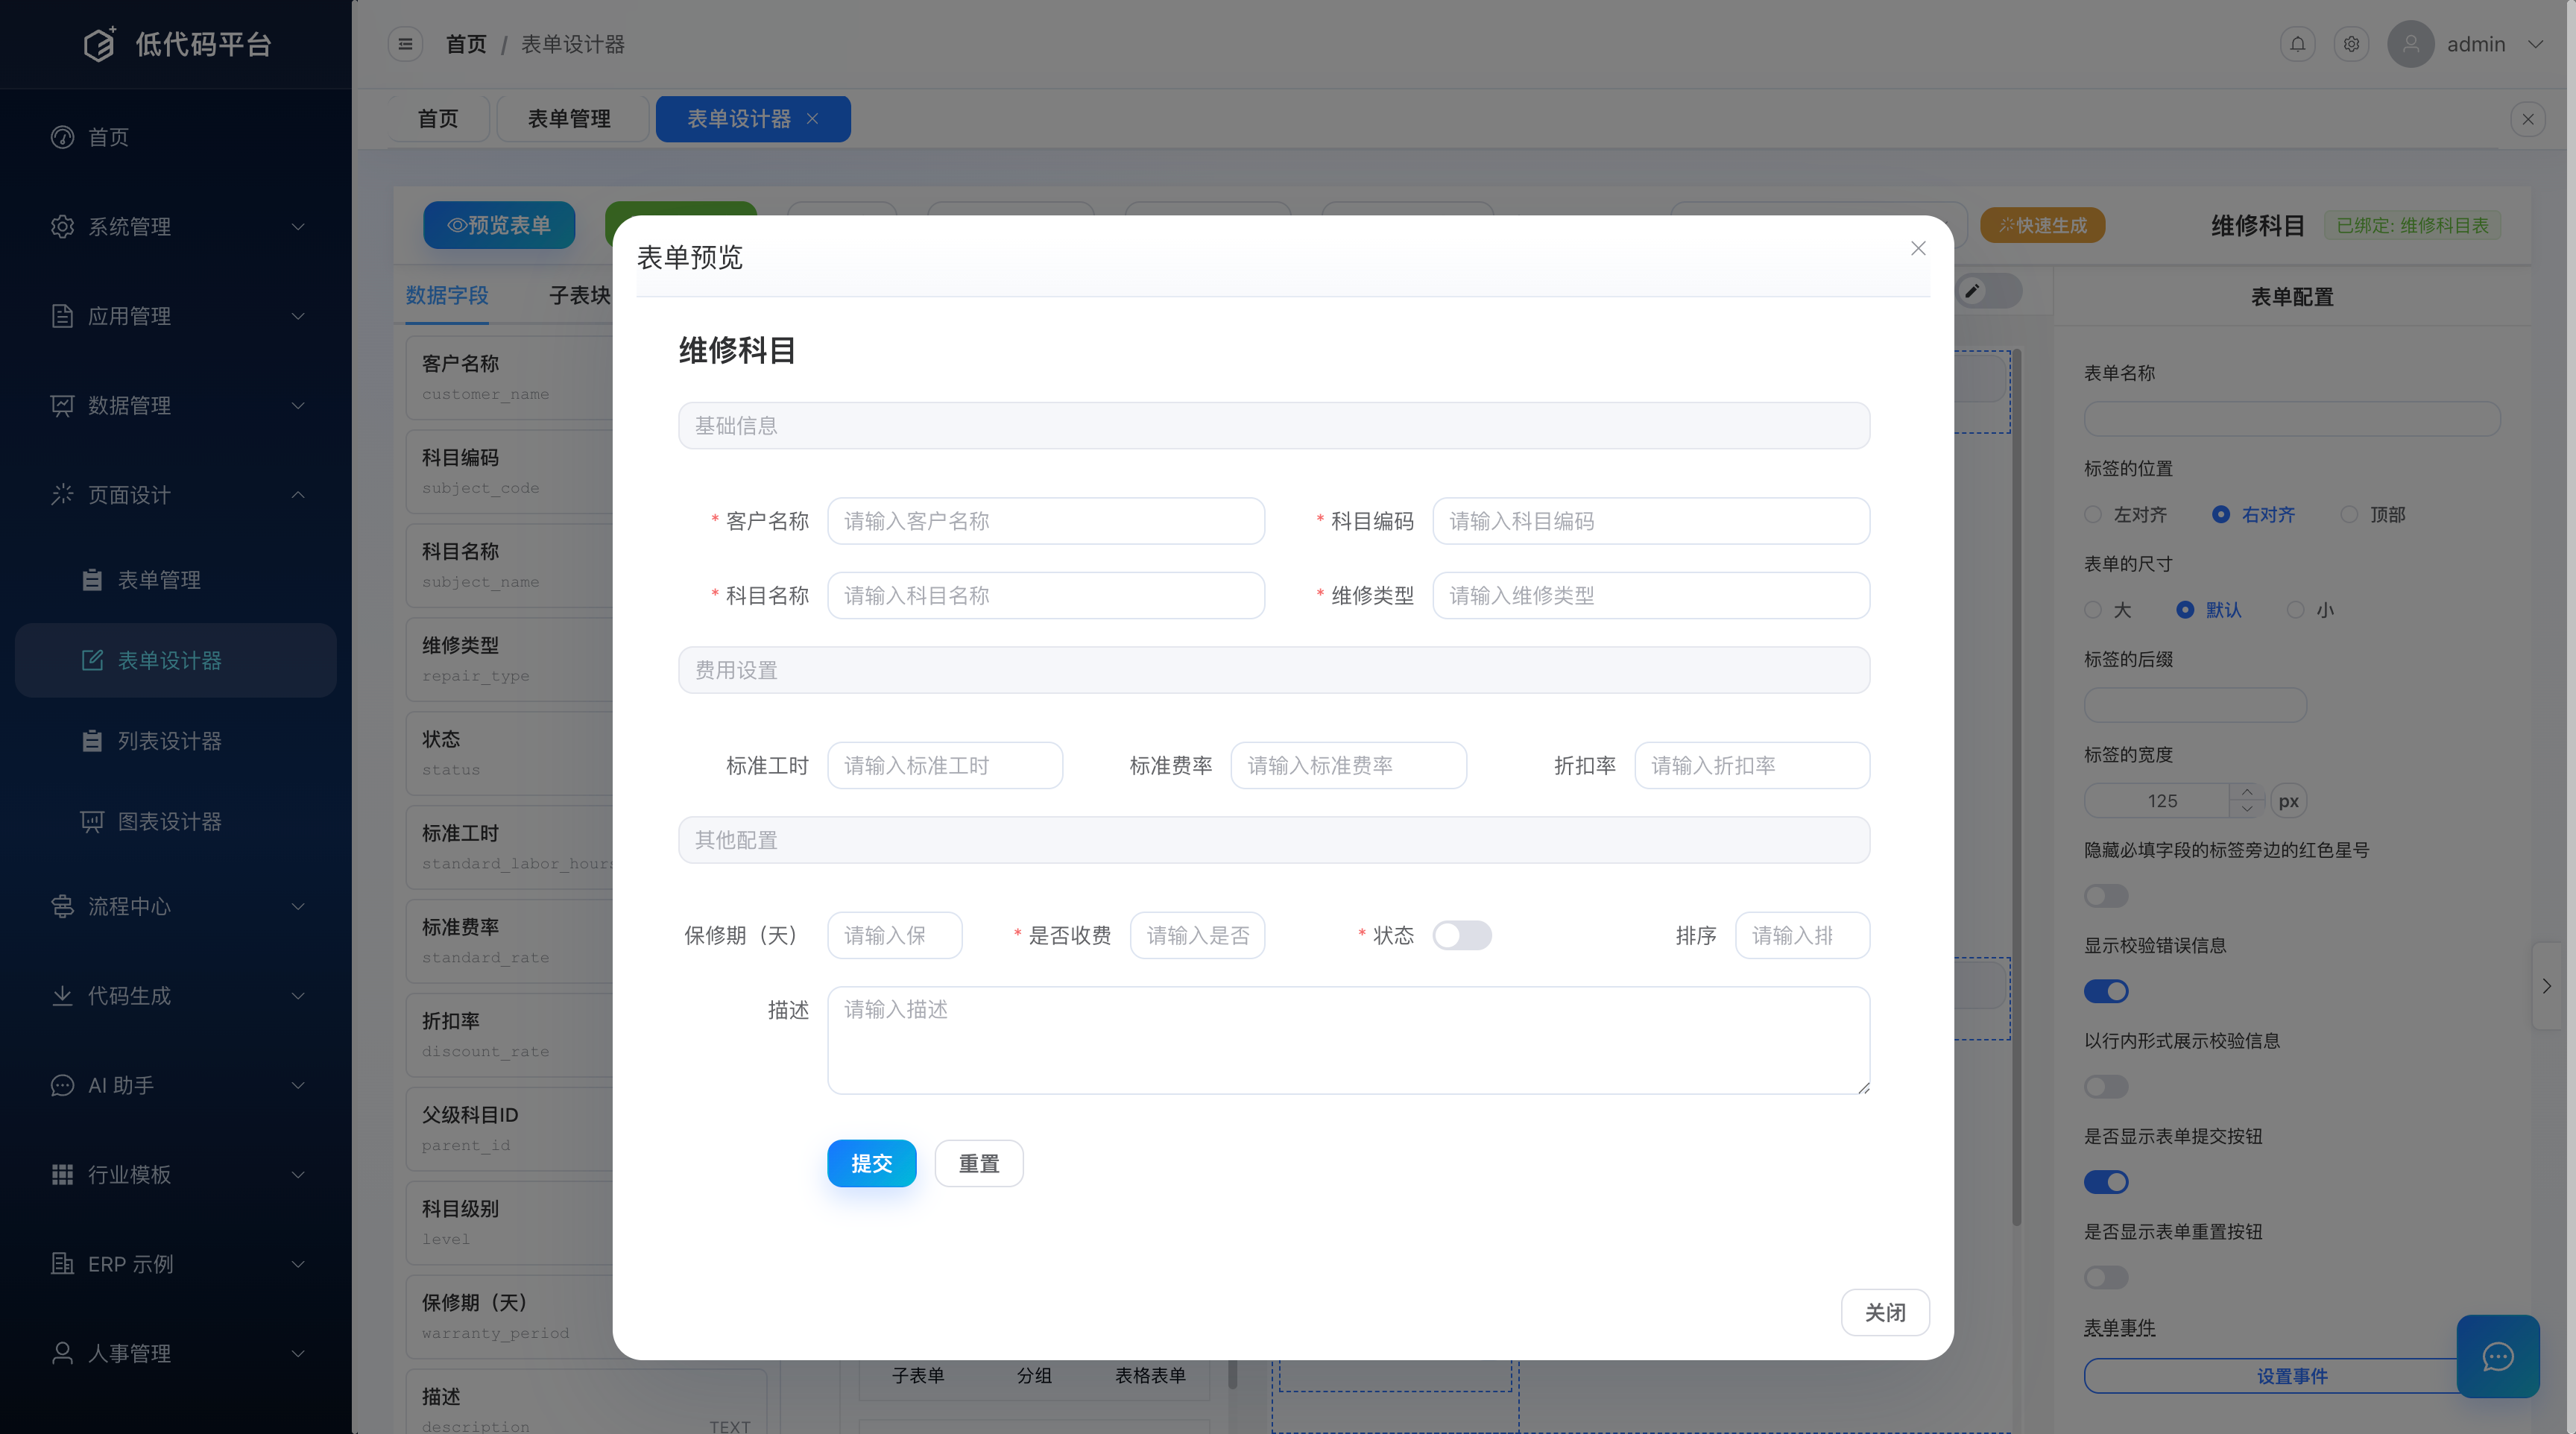
Task: Close the form preview dialog with X icon
Action: tap(1918, 248)
